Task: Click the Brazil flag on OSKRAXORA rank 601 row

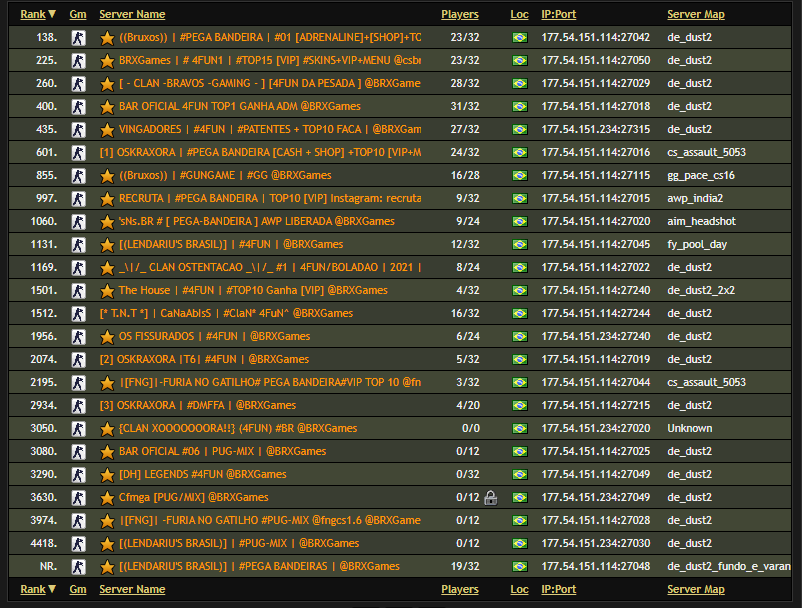Action: [519, 152]
